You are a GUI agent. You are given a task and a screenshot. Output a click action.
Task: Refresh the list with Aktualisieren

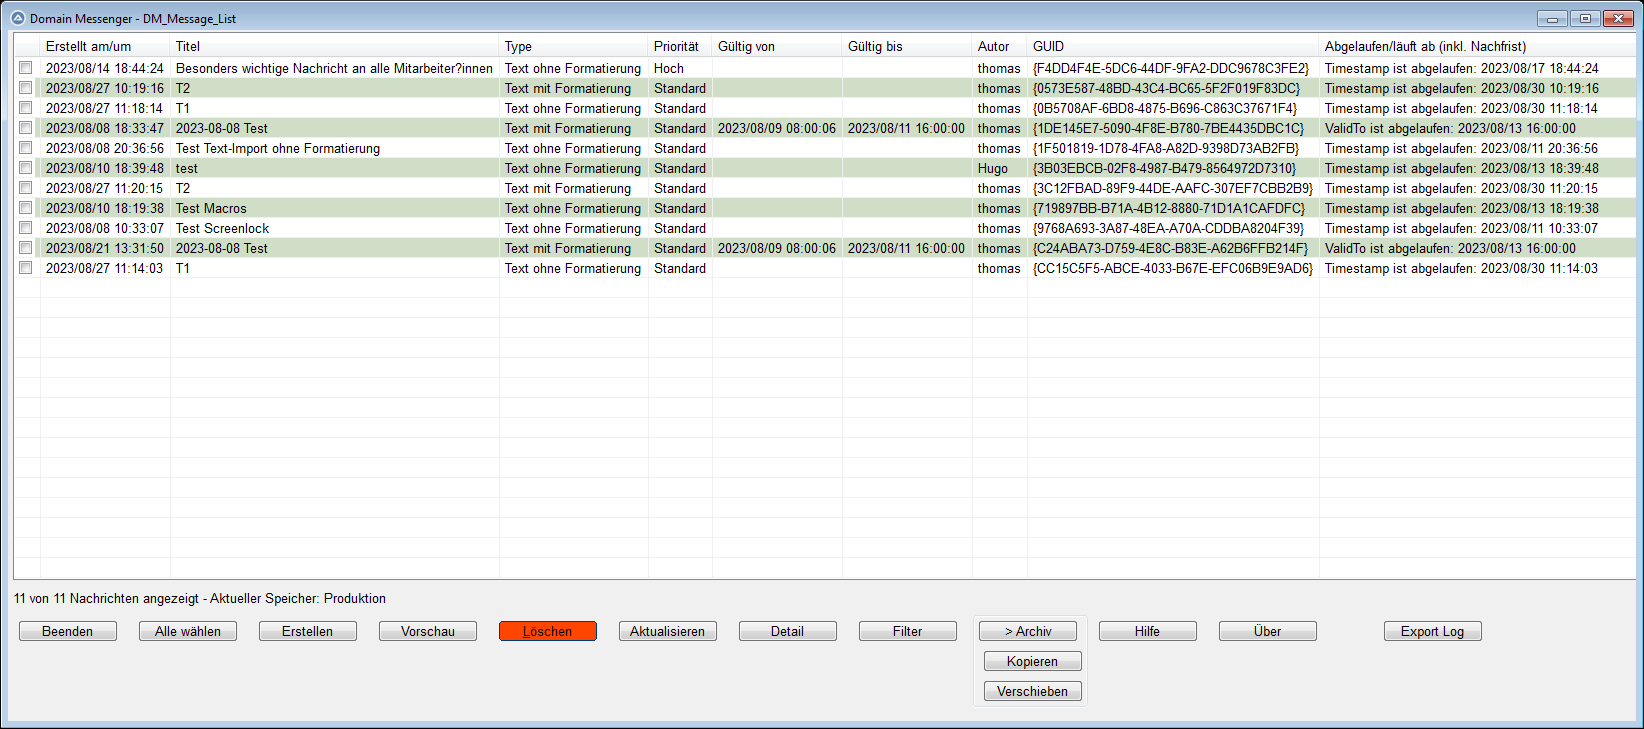(x=668, y=631)
